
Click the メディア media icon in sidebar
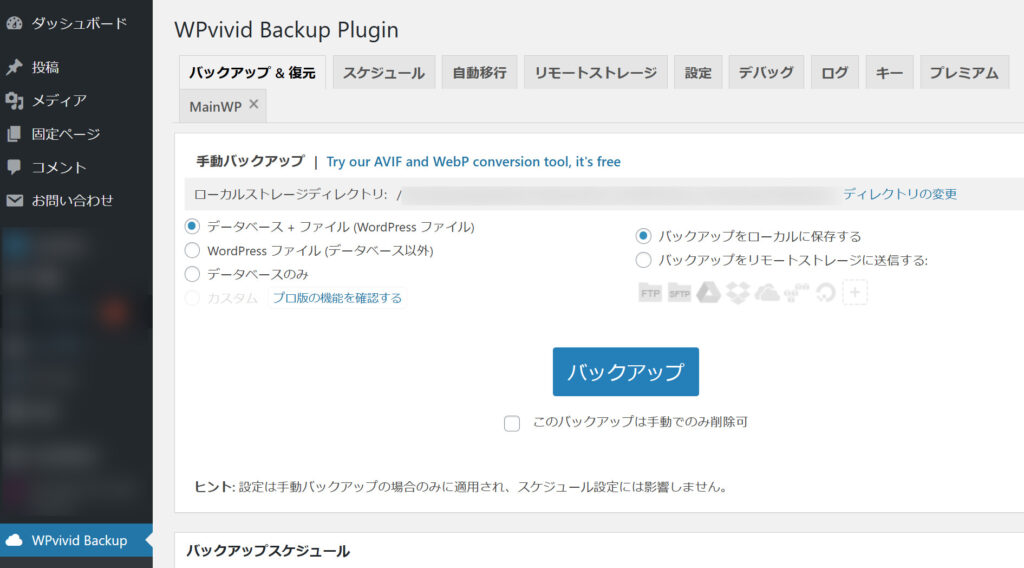tap(14, 100)
